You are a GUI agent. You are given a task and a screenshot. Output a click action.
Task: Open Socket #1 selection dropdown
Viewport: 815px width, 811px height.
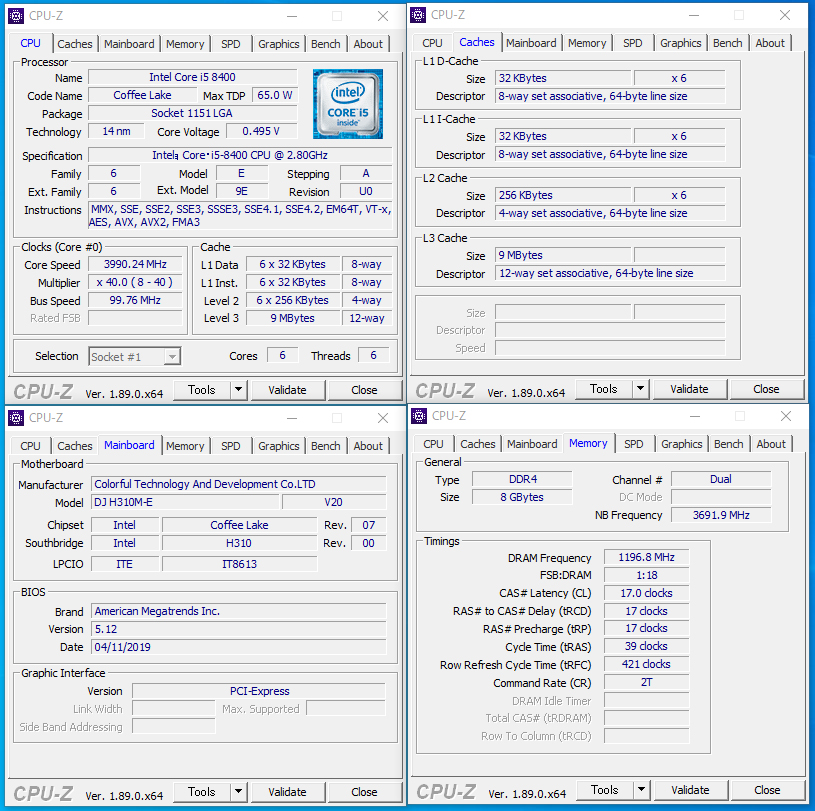[135, 357]
